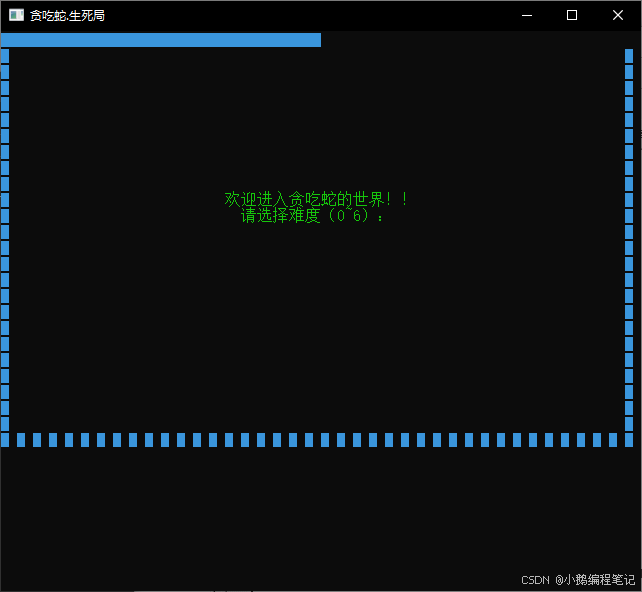Click the window title 贪吃蛇.生死局
Screen dimensions: 642x592
(x=67, y=16)
